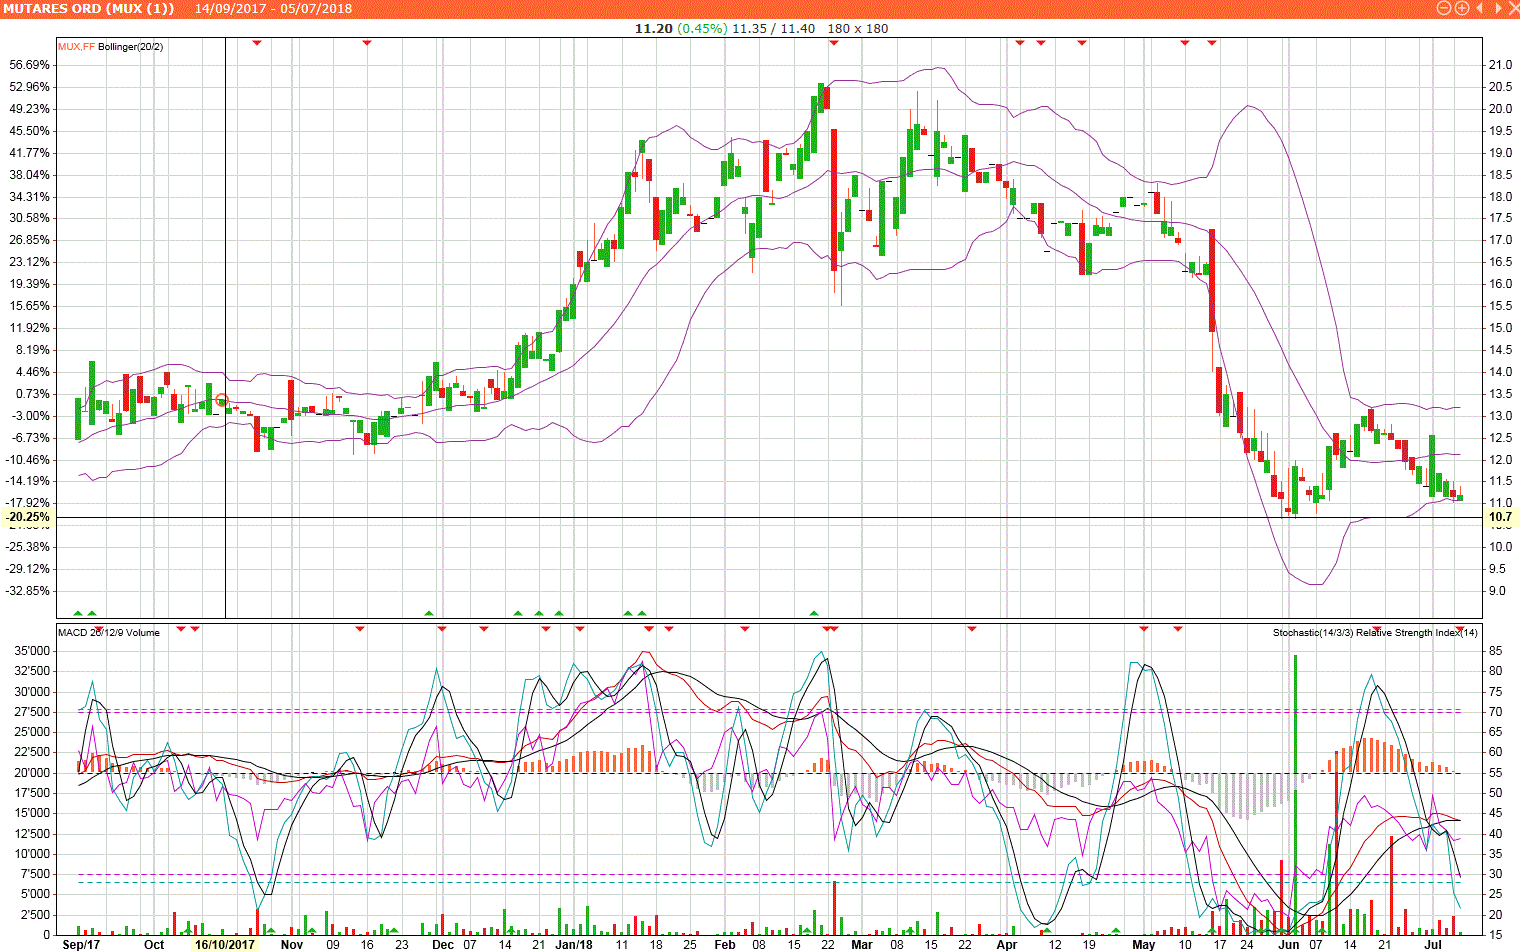Shift chart back with left arrow icon
Screen dimensions: 1520x952
tap(1479, 8)
